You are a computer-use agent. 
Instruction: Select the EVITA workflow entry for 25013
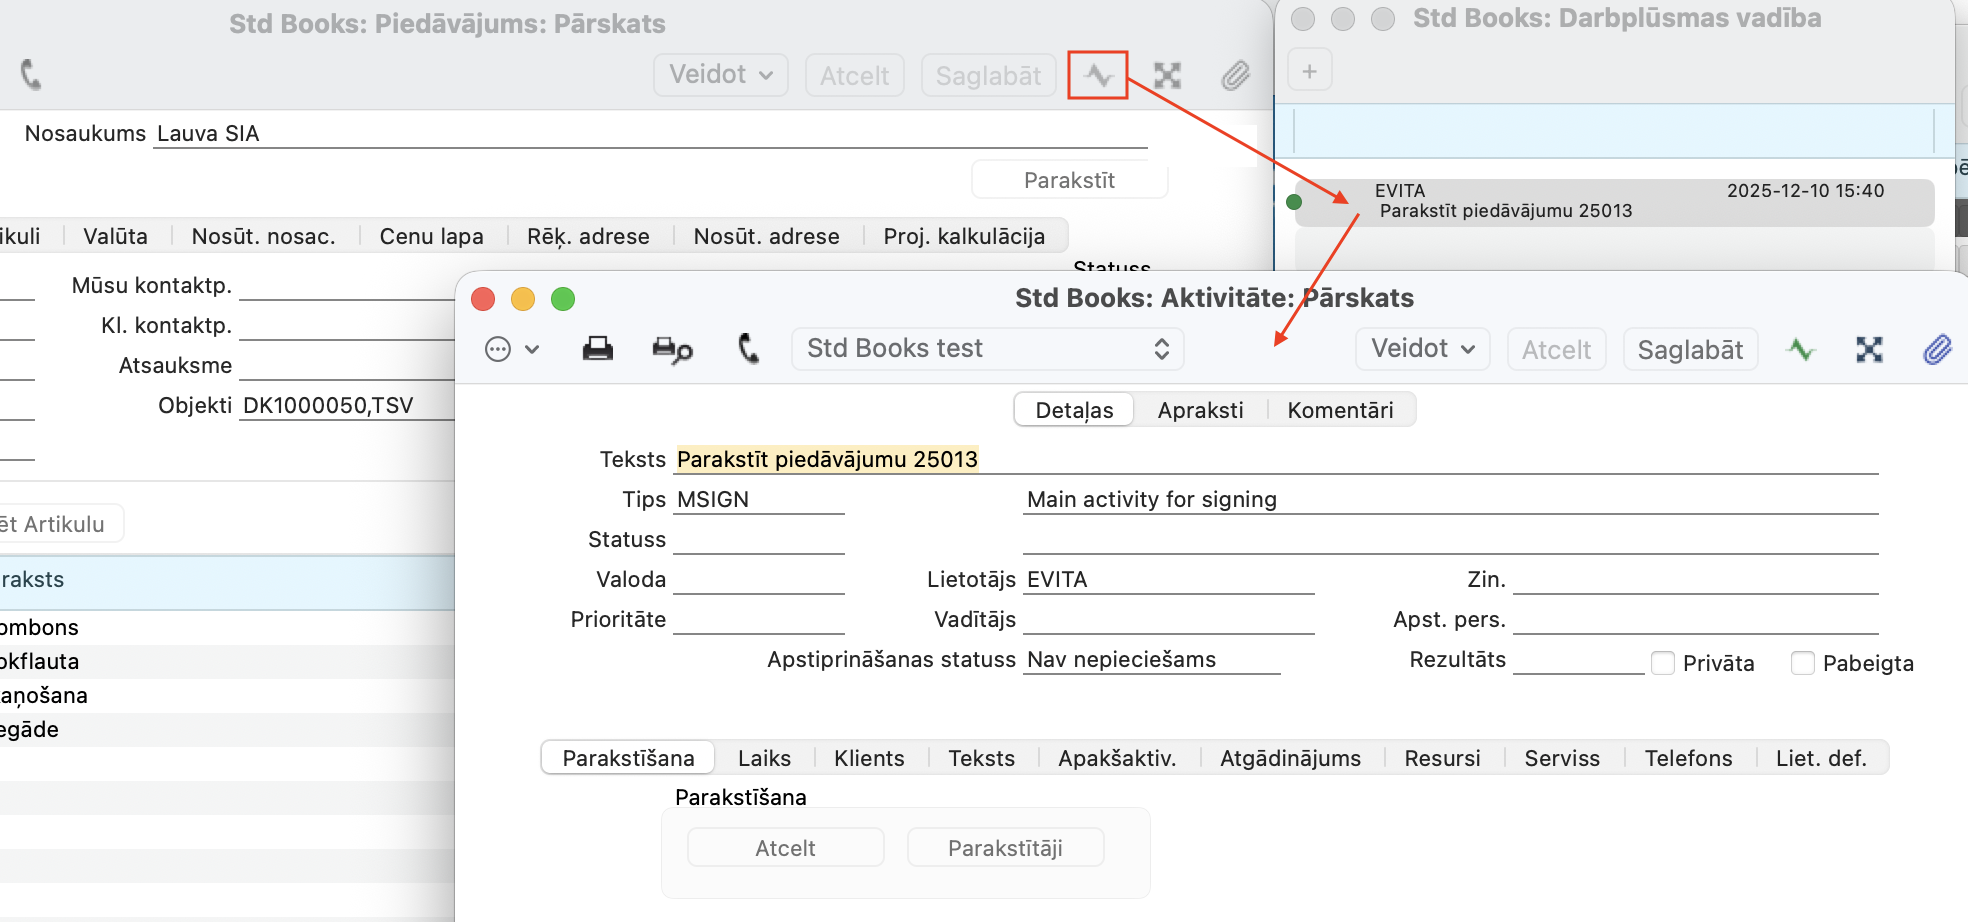1614,202
